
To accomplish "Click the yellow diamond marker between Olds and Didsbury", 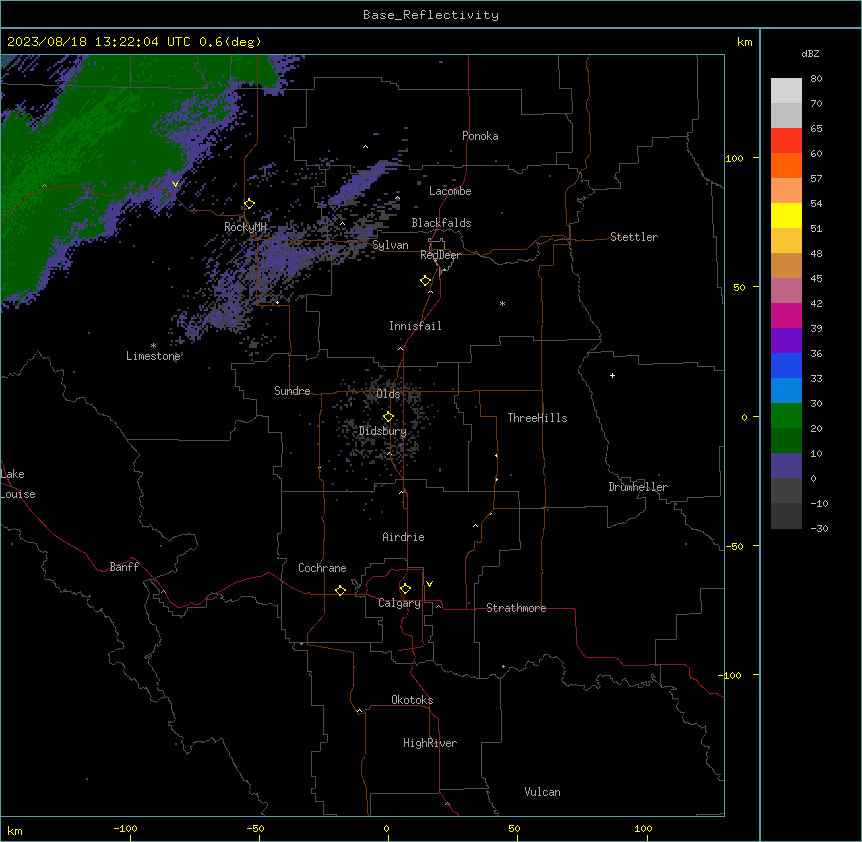I will 388,417.
